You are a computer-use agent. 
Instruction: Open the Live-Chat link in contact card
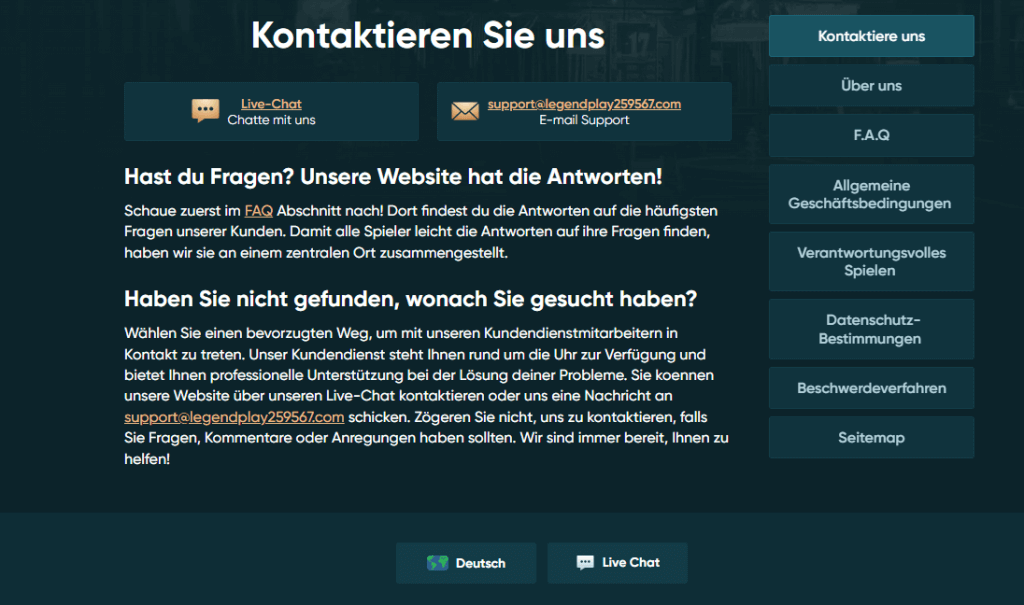click(x=271, y=104)
